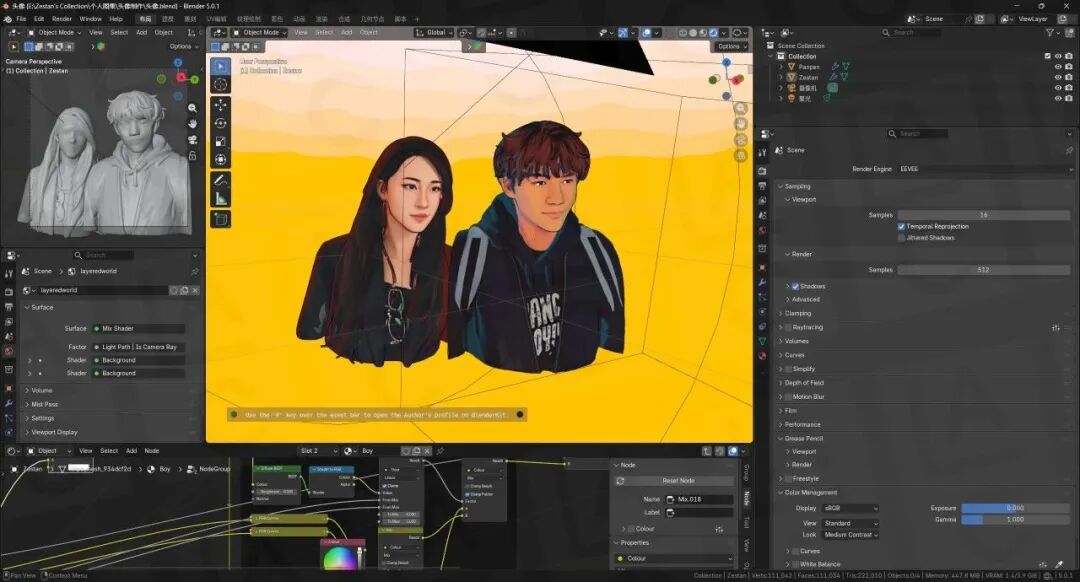Screen dimensions: 1080x582
Task: Click red X axis on left viewport gizmo
Action: tap(181, 77)
